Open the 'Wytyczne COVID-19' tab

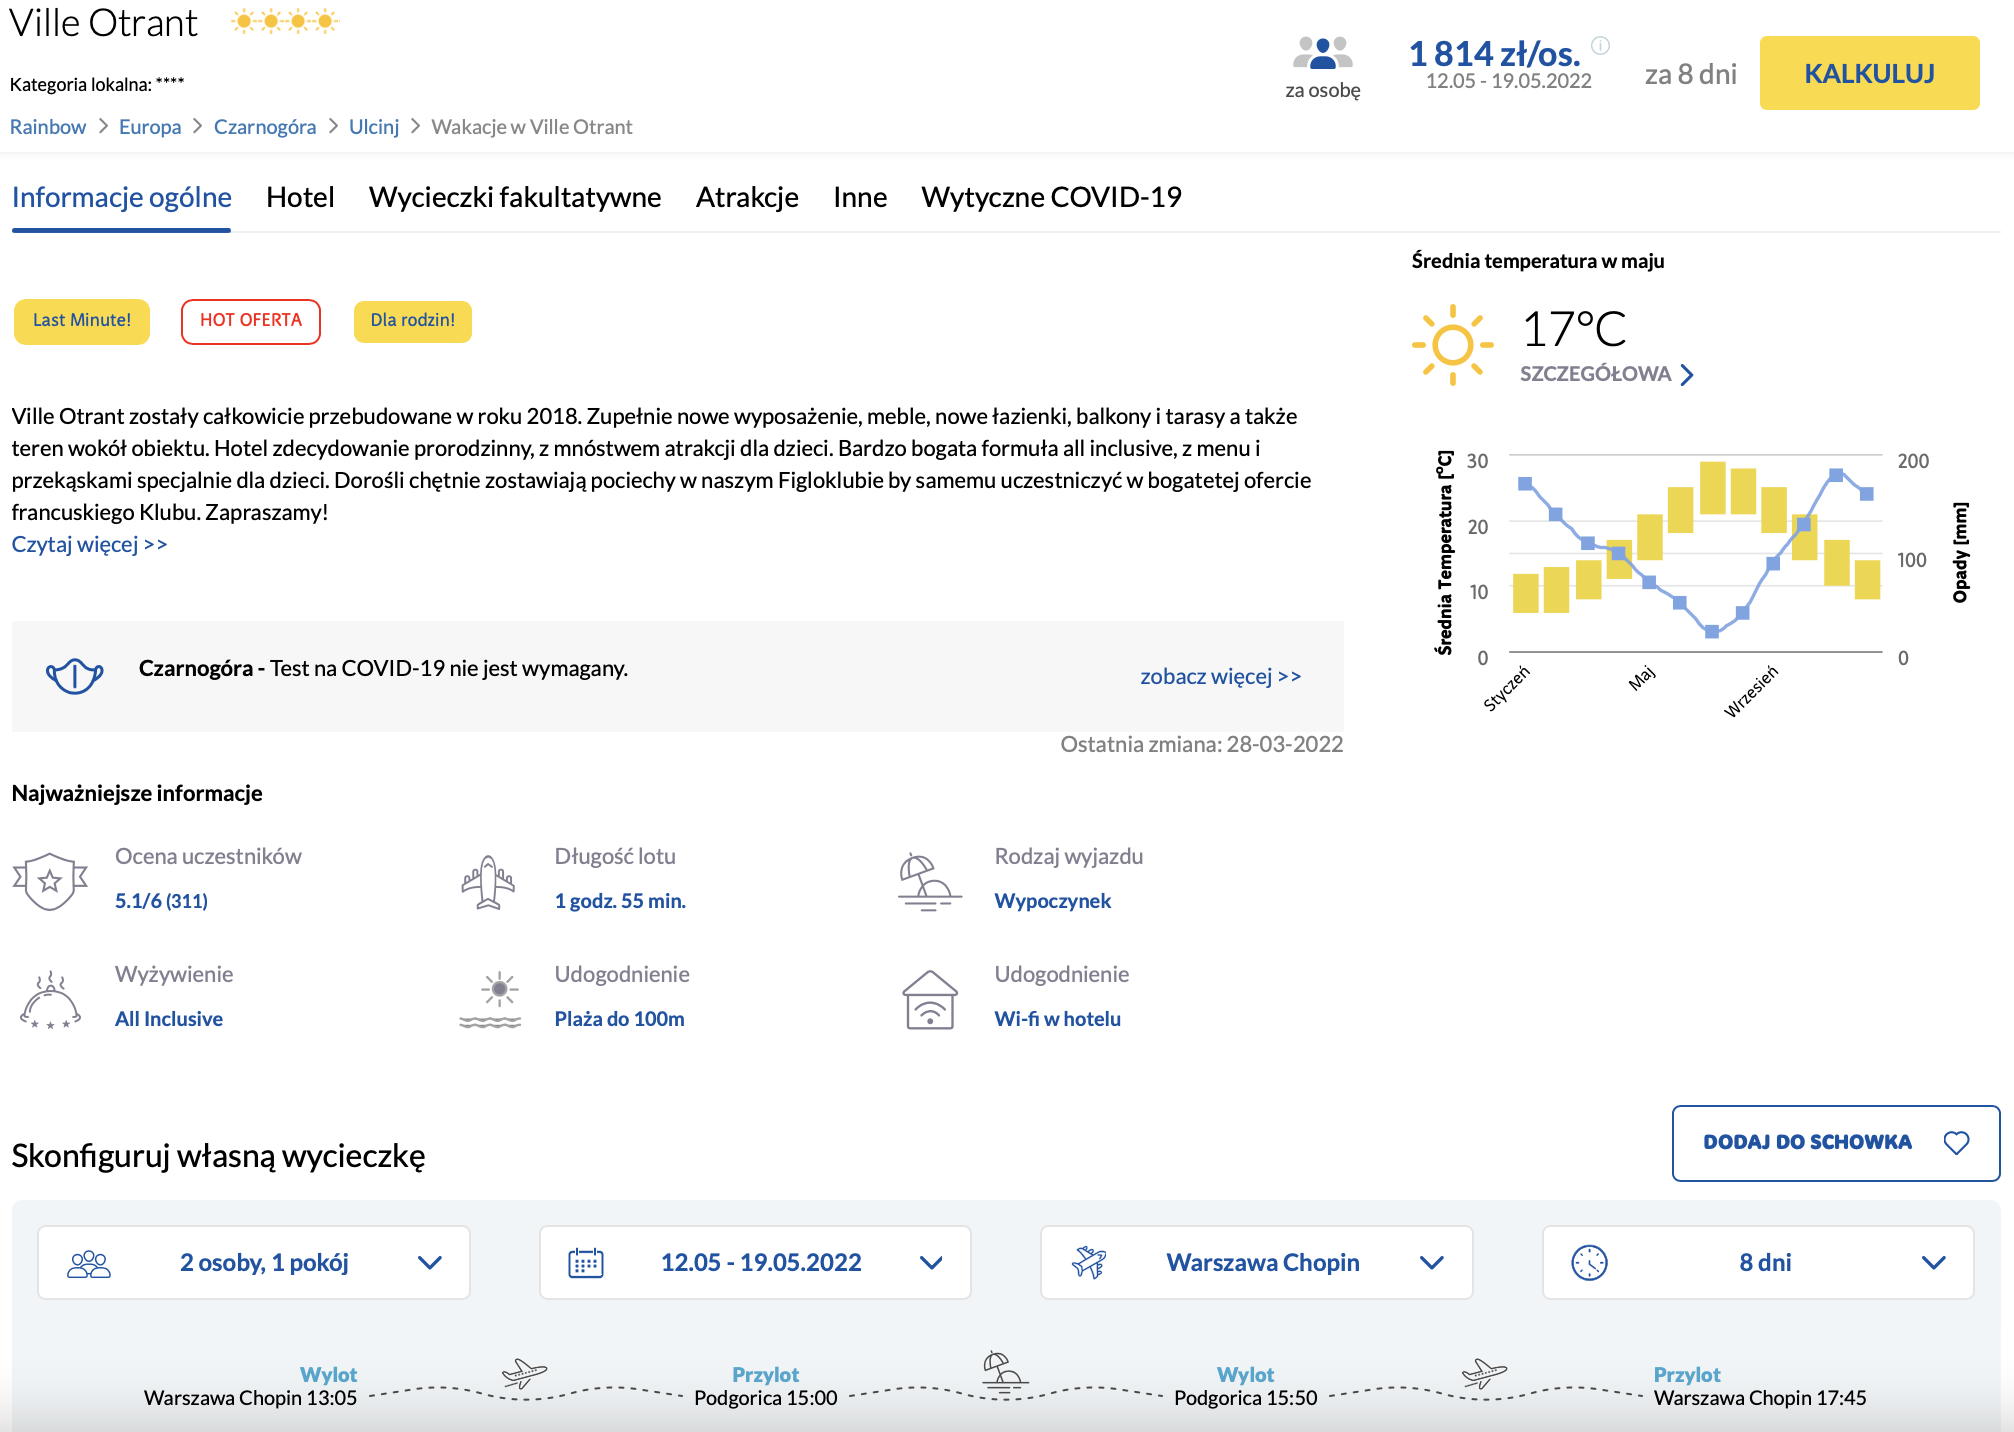click(1052, 197)
